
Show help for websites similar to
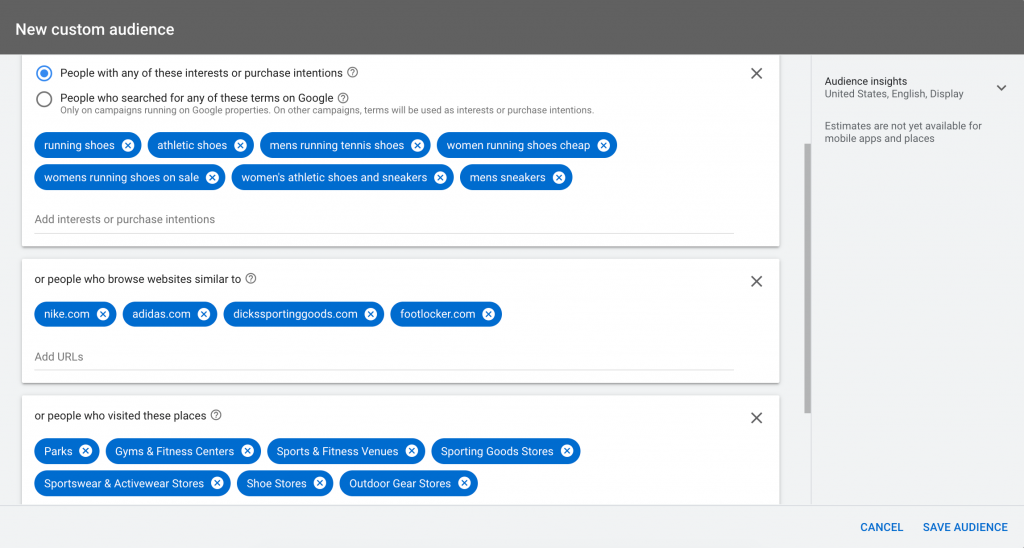[x=251, y=279]
